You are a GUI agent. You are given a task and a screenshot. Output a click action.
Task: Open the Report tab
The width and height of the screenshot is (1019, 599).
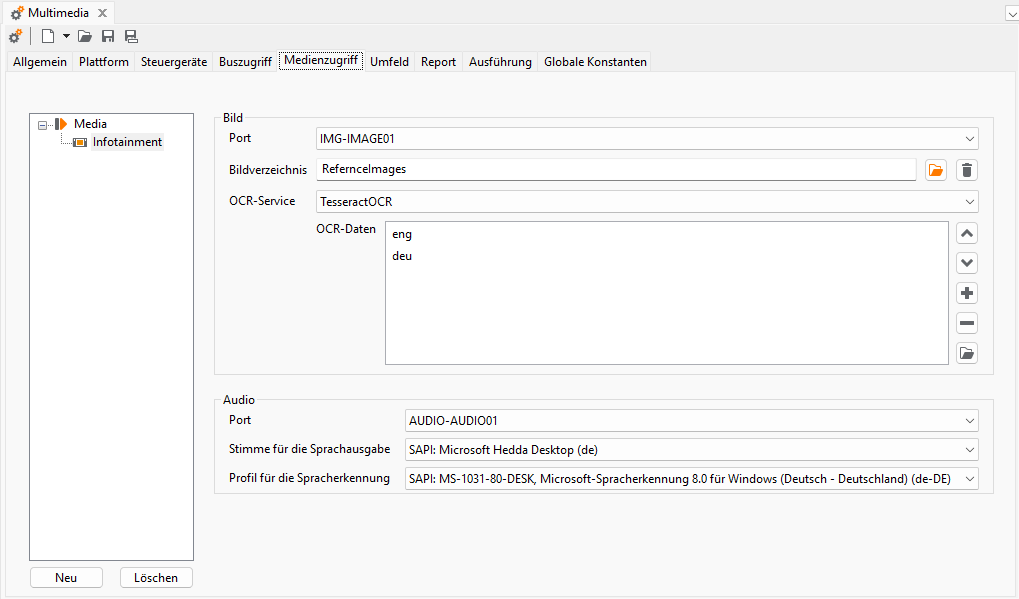[x=439, y=62]
